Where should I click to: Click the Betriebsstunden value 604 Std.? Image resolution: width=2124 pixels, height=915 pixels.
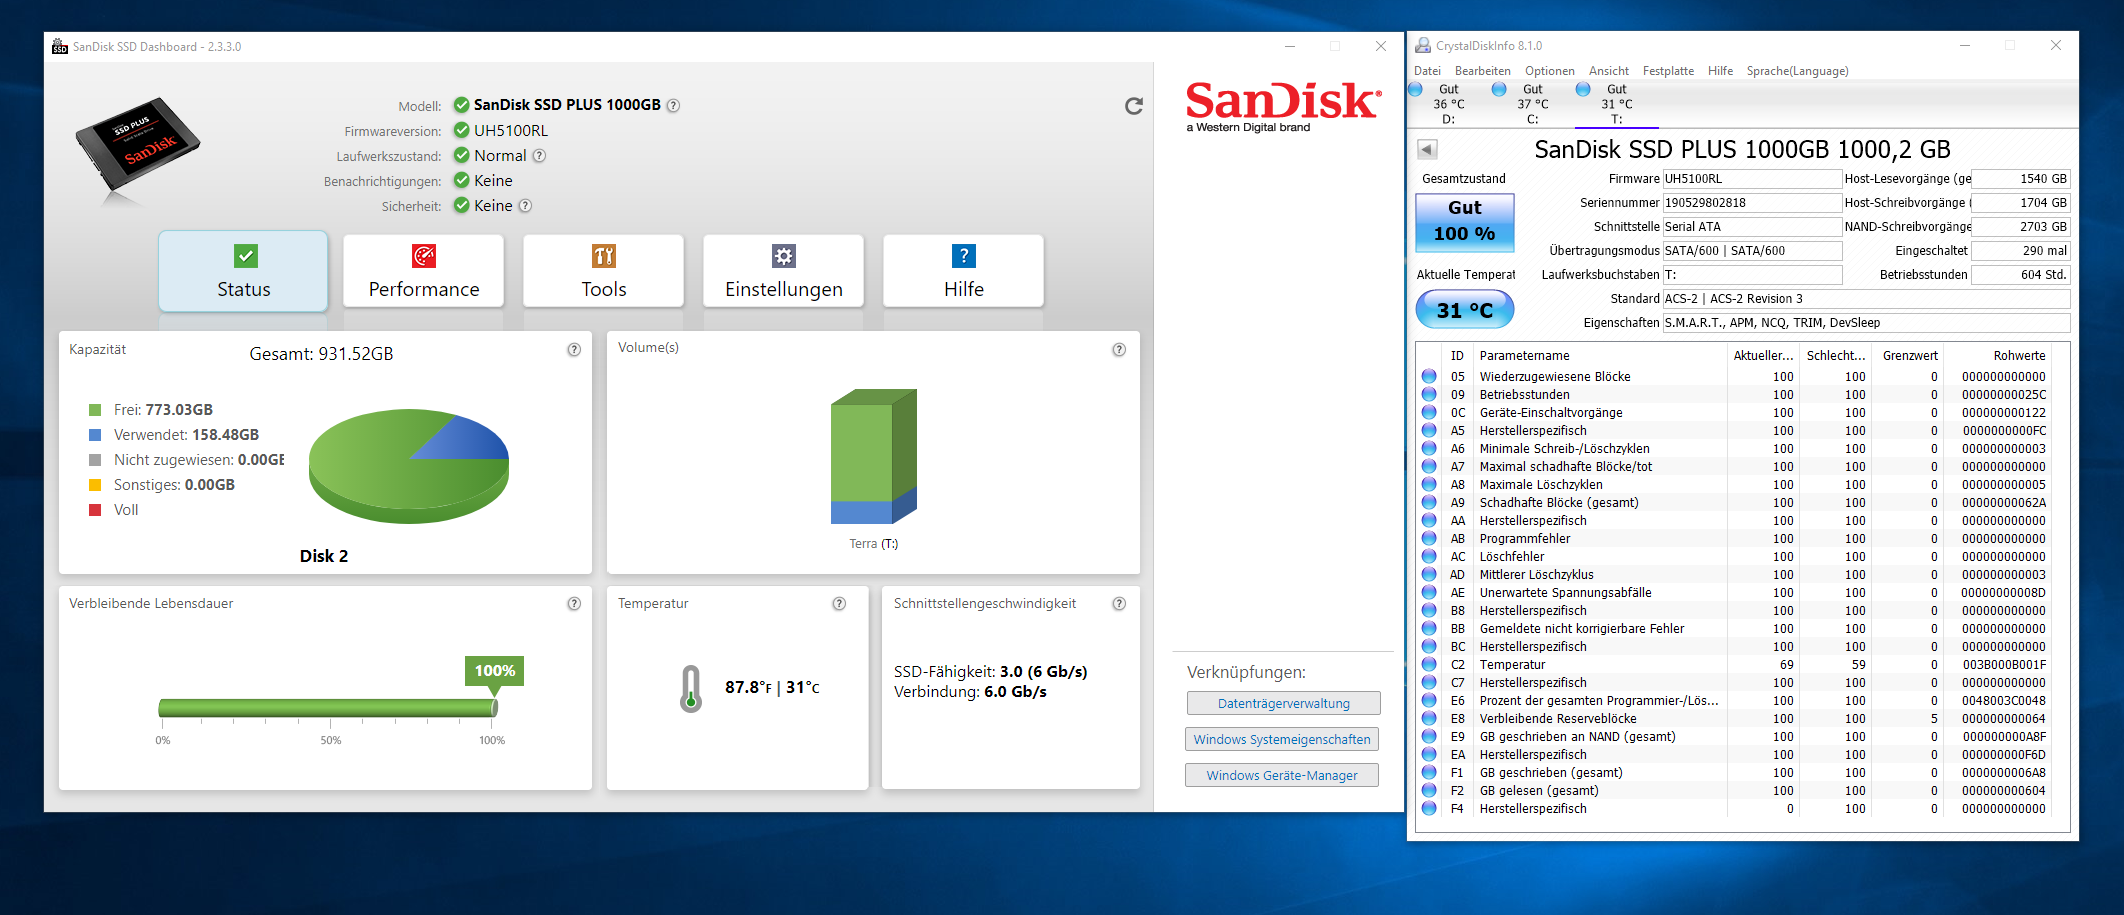(2020, 275)
